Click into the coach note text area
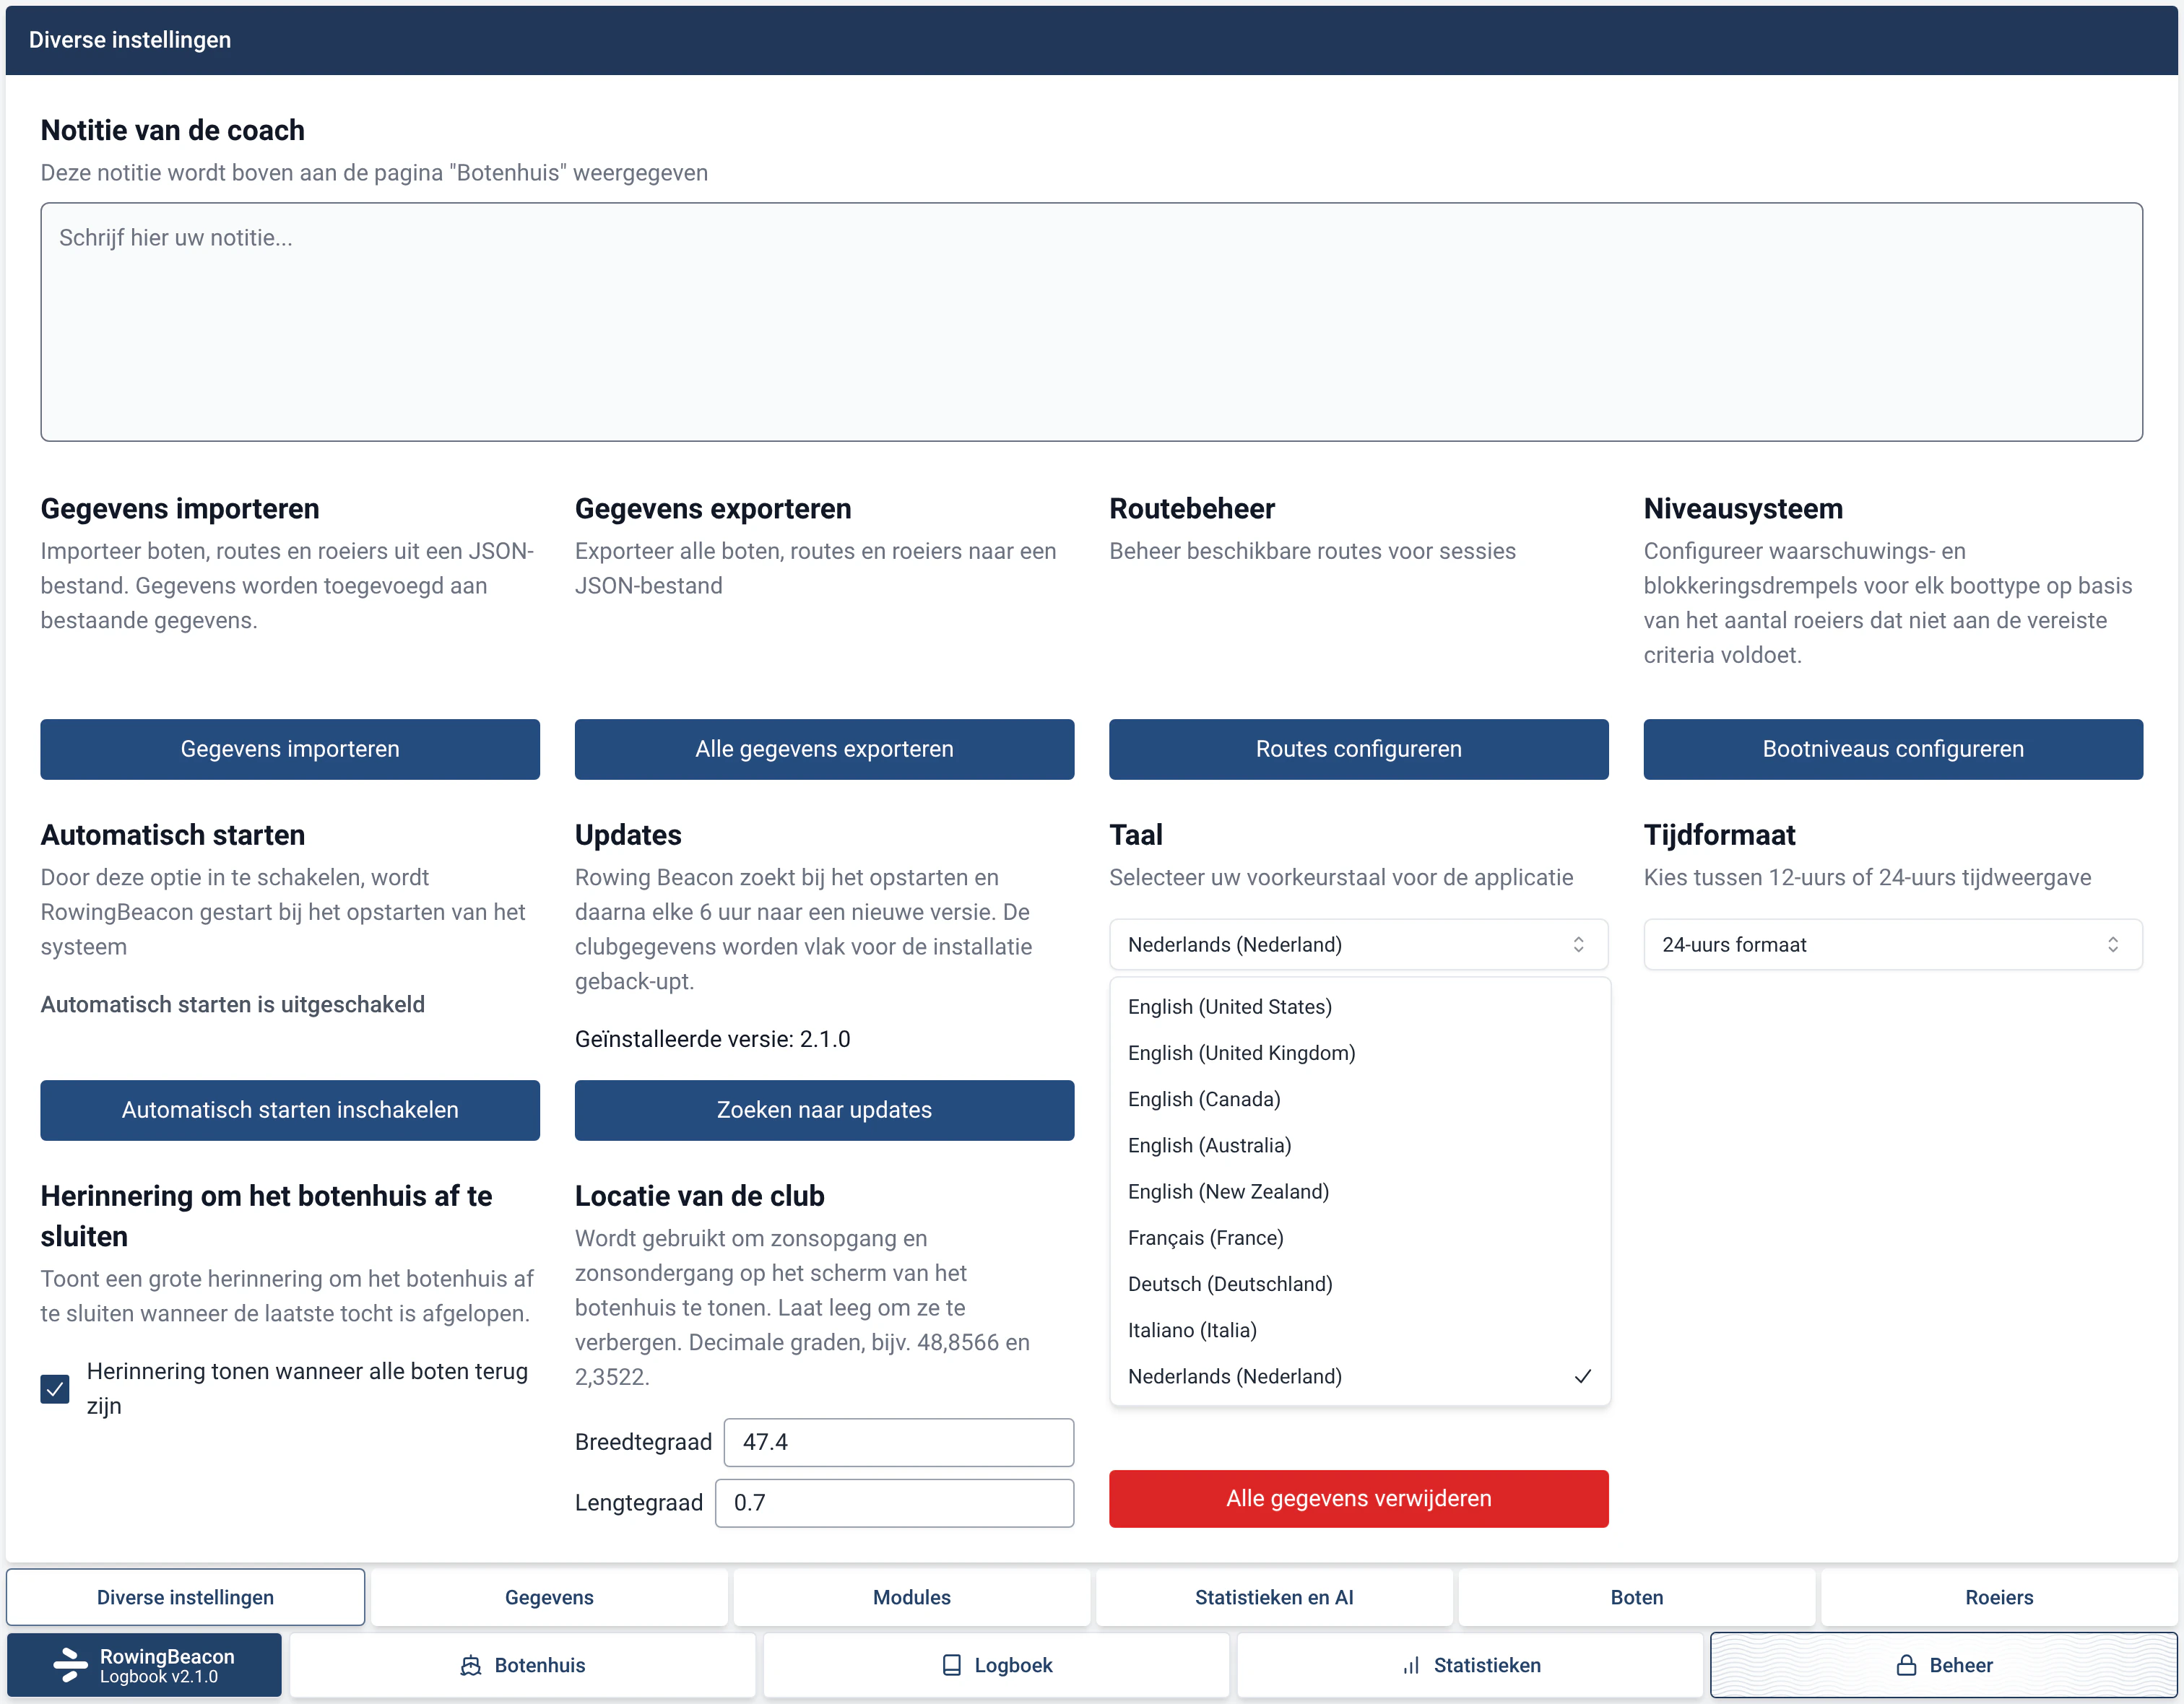Screen dimensions: 2184x1704 1091,322
